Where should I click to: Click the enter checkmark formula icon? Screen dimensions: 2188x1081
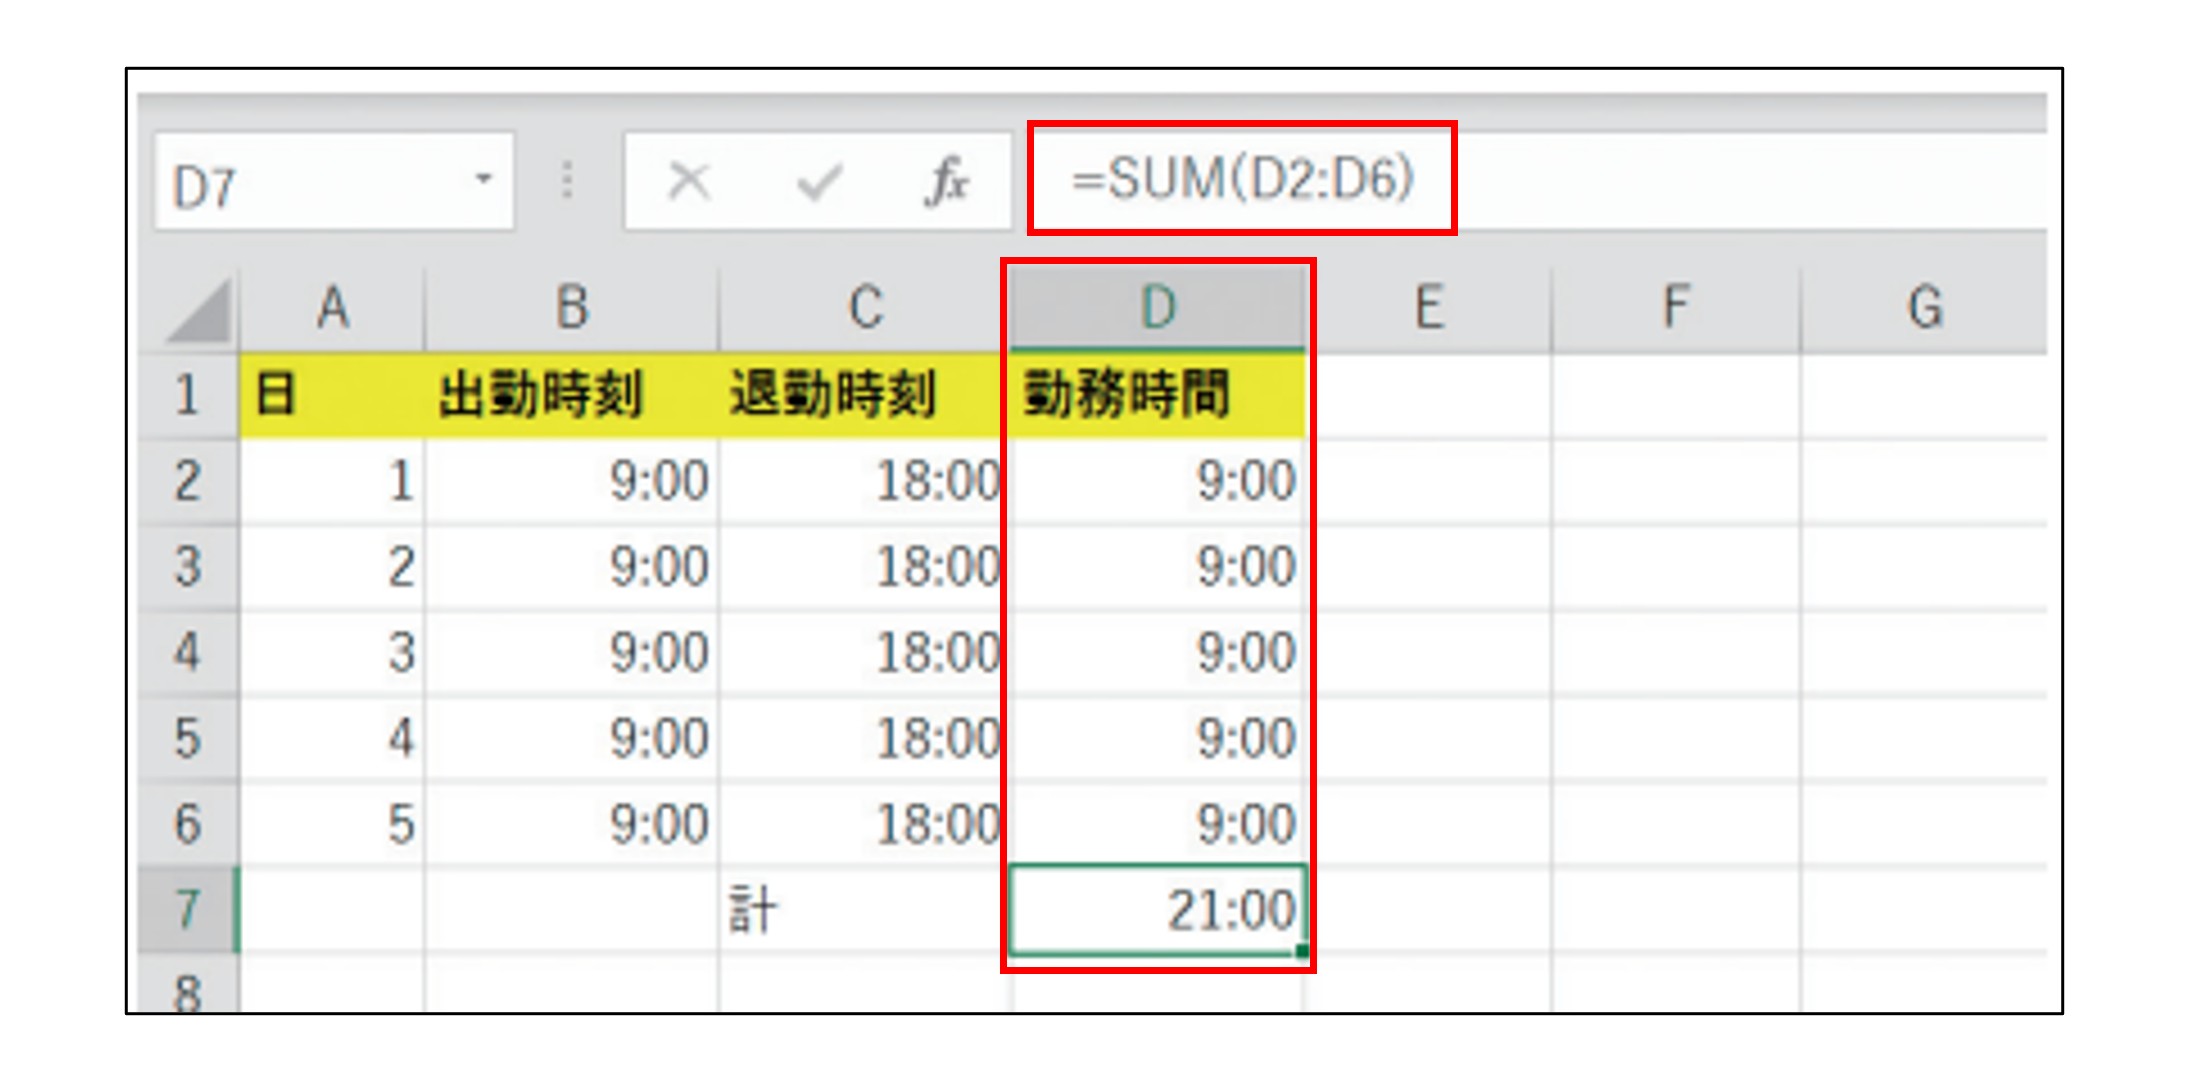pyautogui.click(x=819, y=183)
